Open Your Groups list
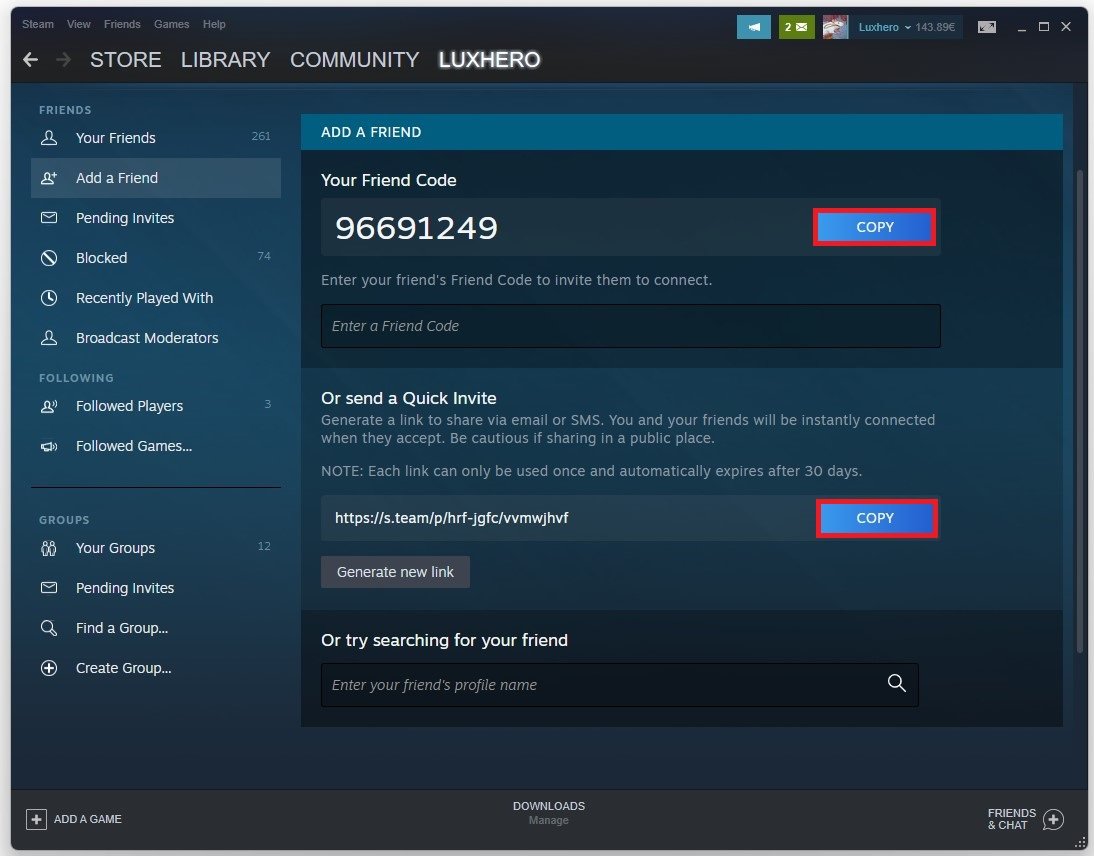 click(156, 548)
